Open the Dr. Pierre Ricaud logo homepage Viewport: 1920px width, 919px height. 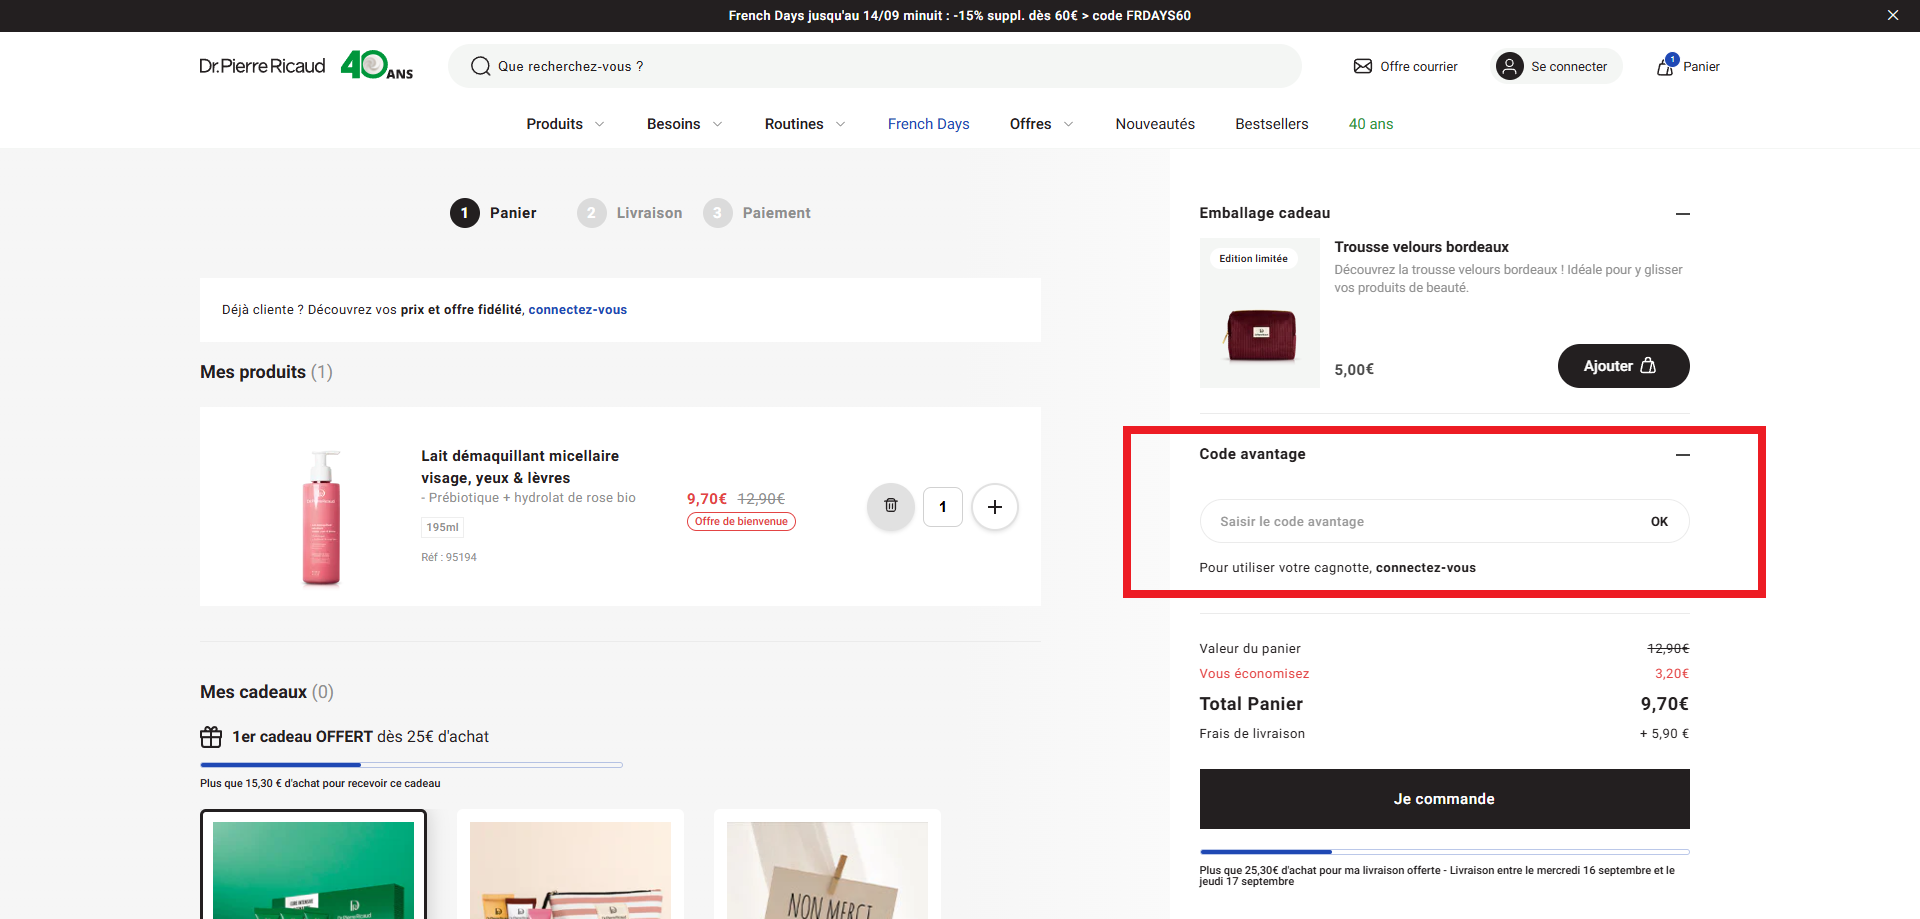[262, 66]
